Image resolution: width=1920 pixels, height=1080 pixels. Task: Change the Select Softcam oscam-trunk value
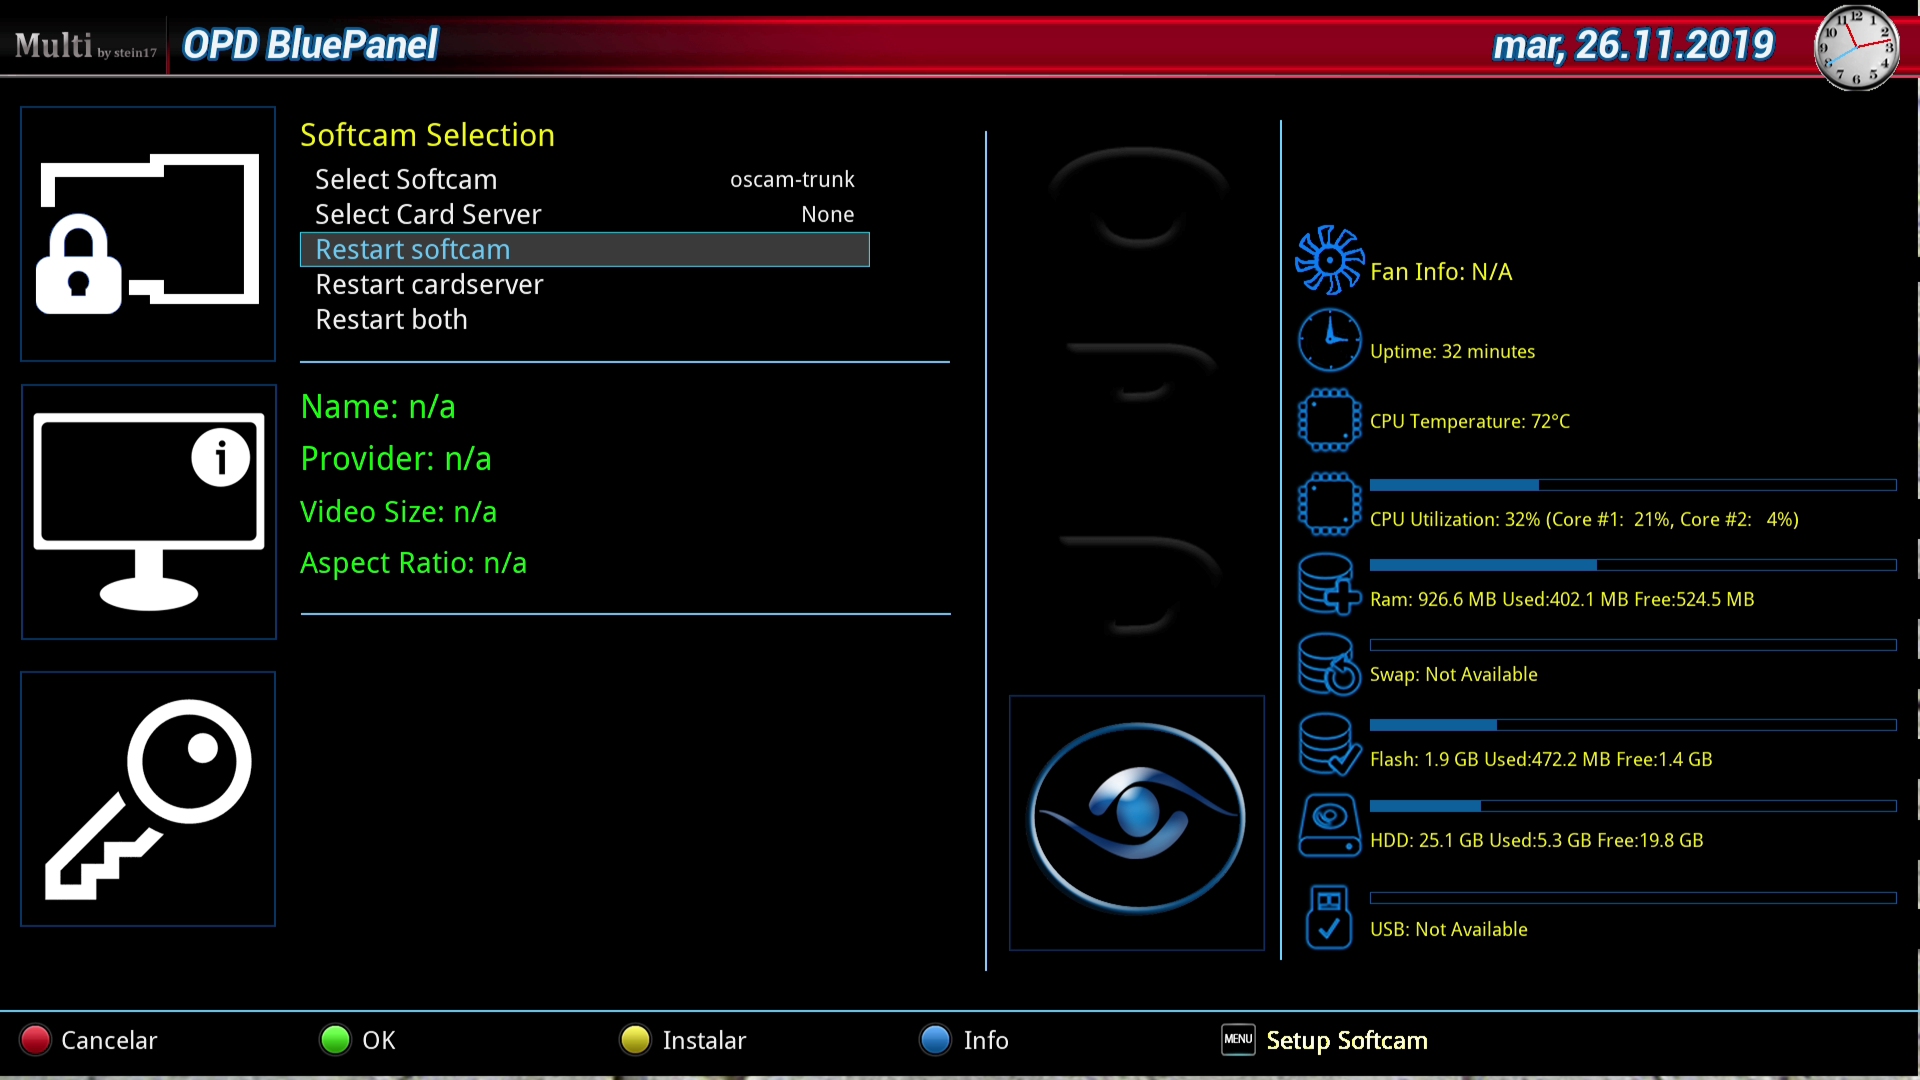791,180
